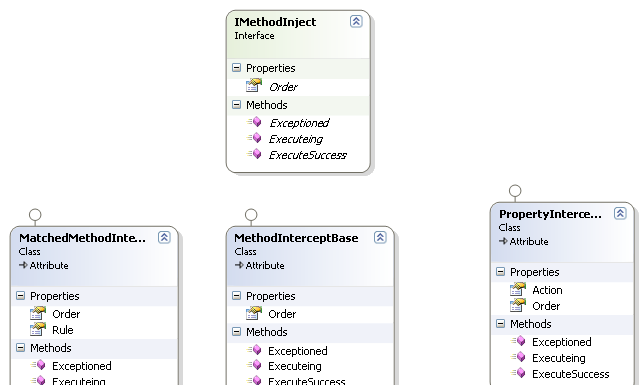Image resolution: width=643 pixels, height=385 pixels.
Task: Collapse the MethodInterceptBase class chevron
Action: pyautogui.click(x=380, y=237)
